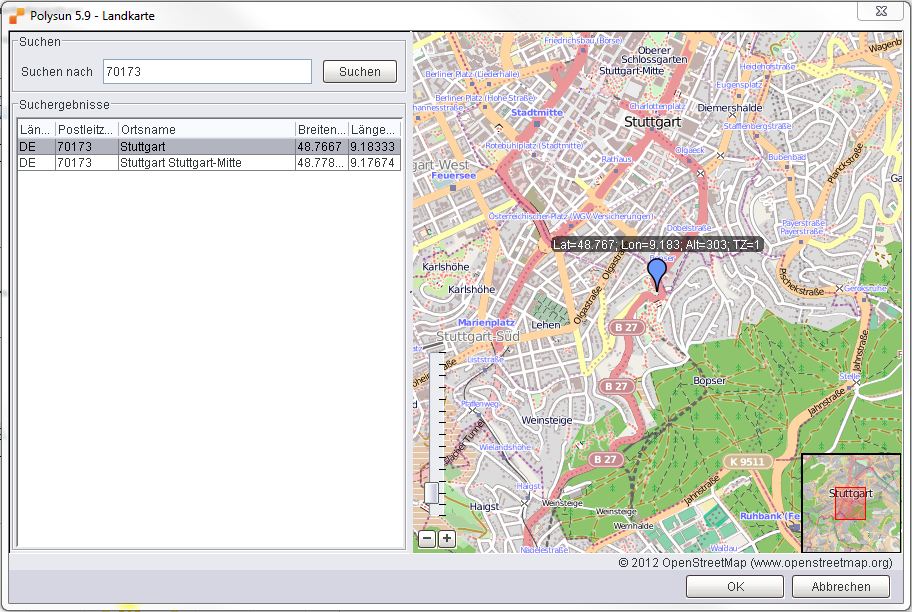Image resolution: width=912 pixels, height=612 pixels.
Task: Click the Lat/Lon coordinate tooltip label
Action: pyautogui.click(x=657, y=244)
